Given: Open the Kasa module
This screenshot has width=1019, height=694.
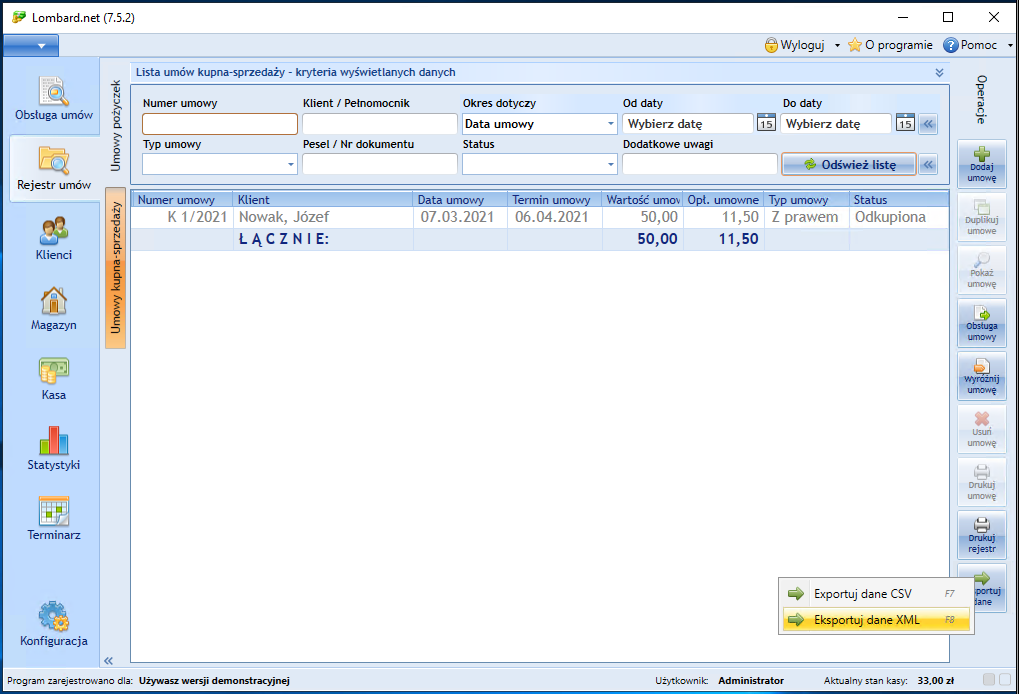Looking at the screenshot, I should pyautogui.click(x=52, y=378).
